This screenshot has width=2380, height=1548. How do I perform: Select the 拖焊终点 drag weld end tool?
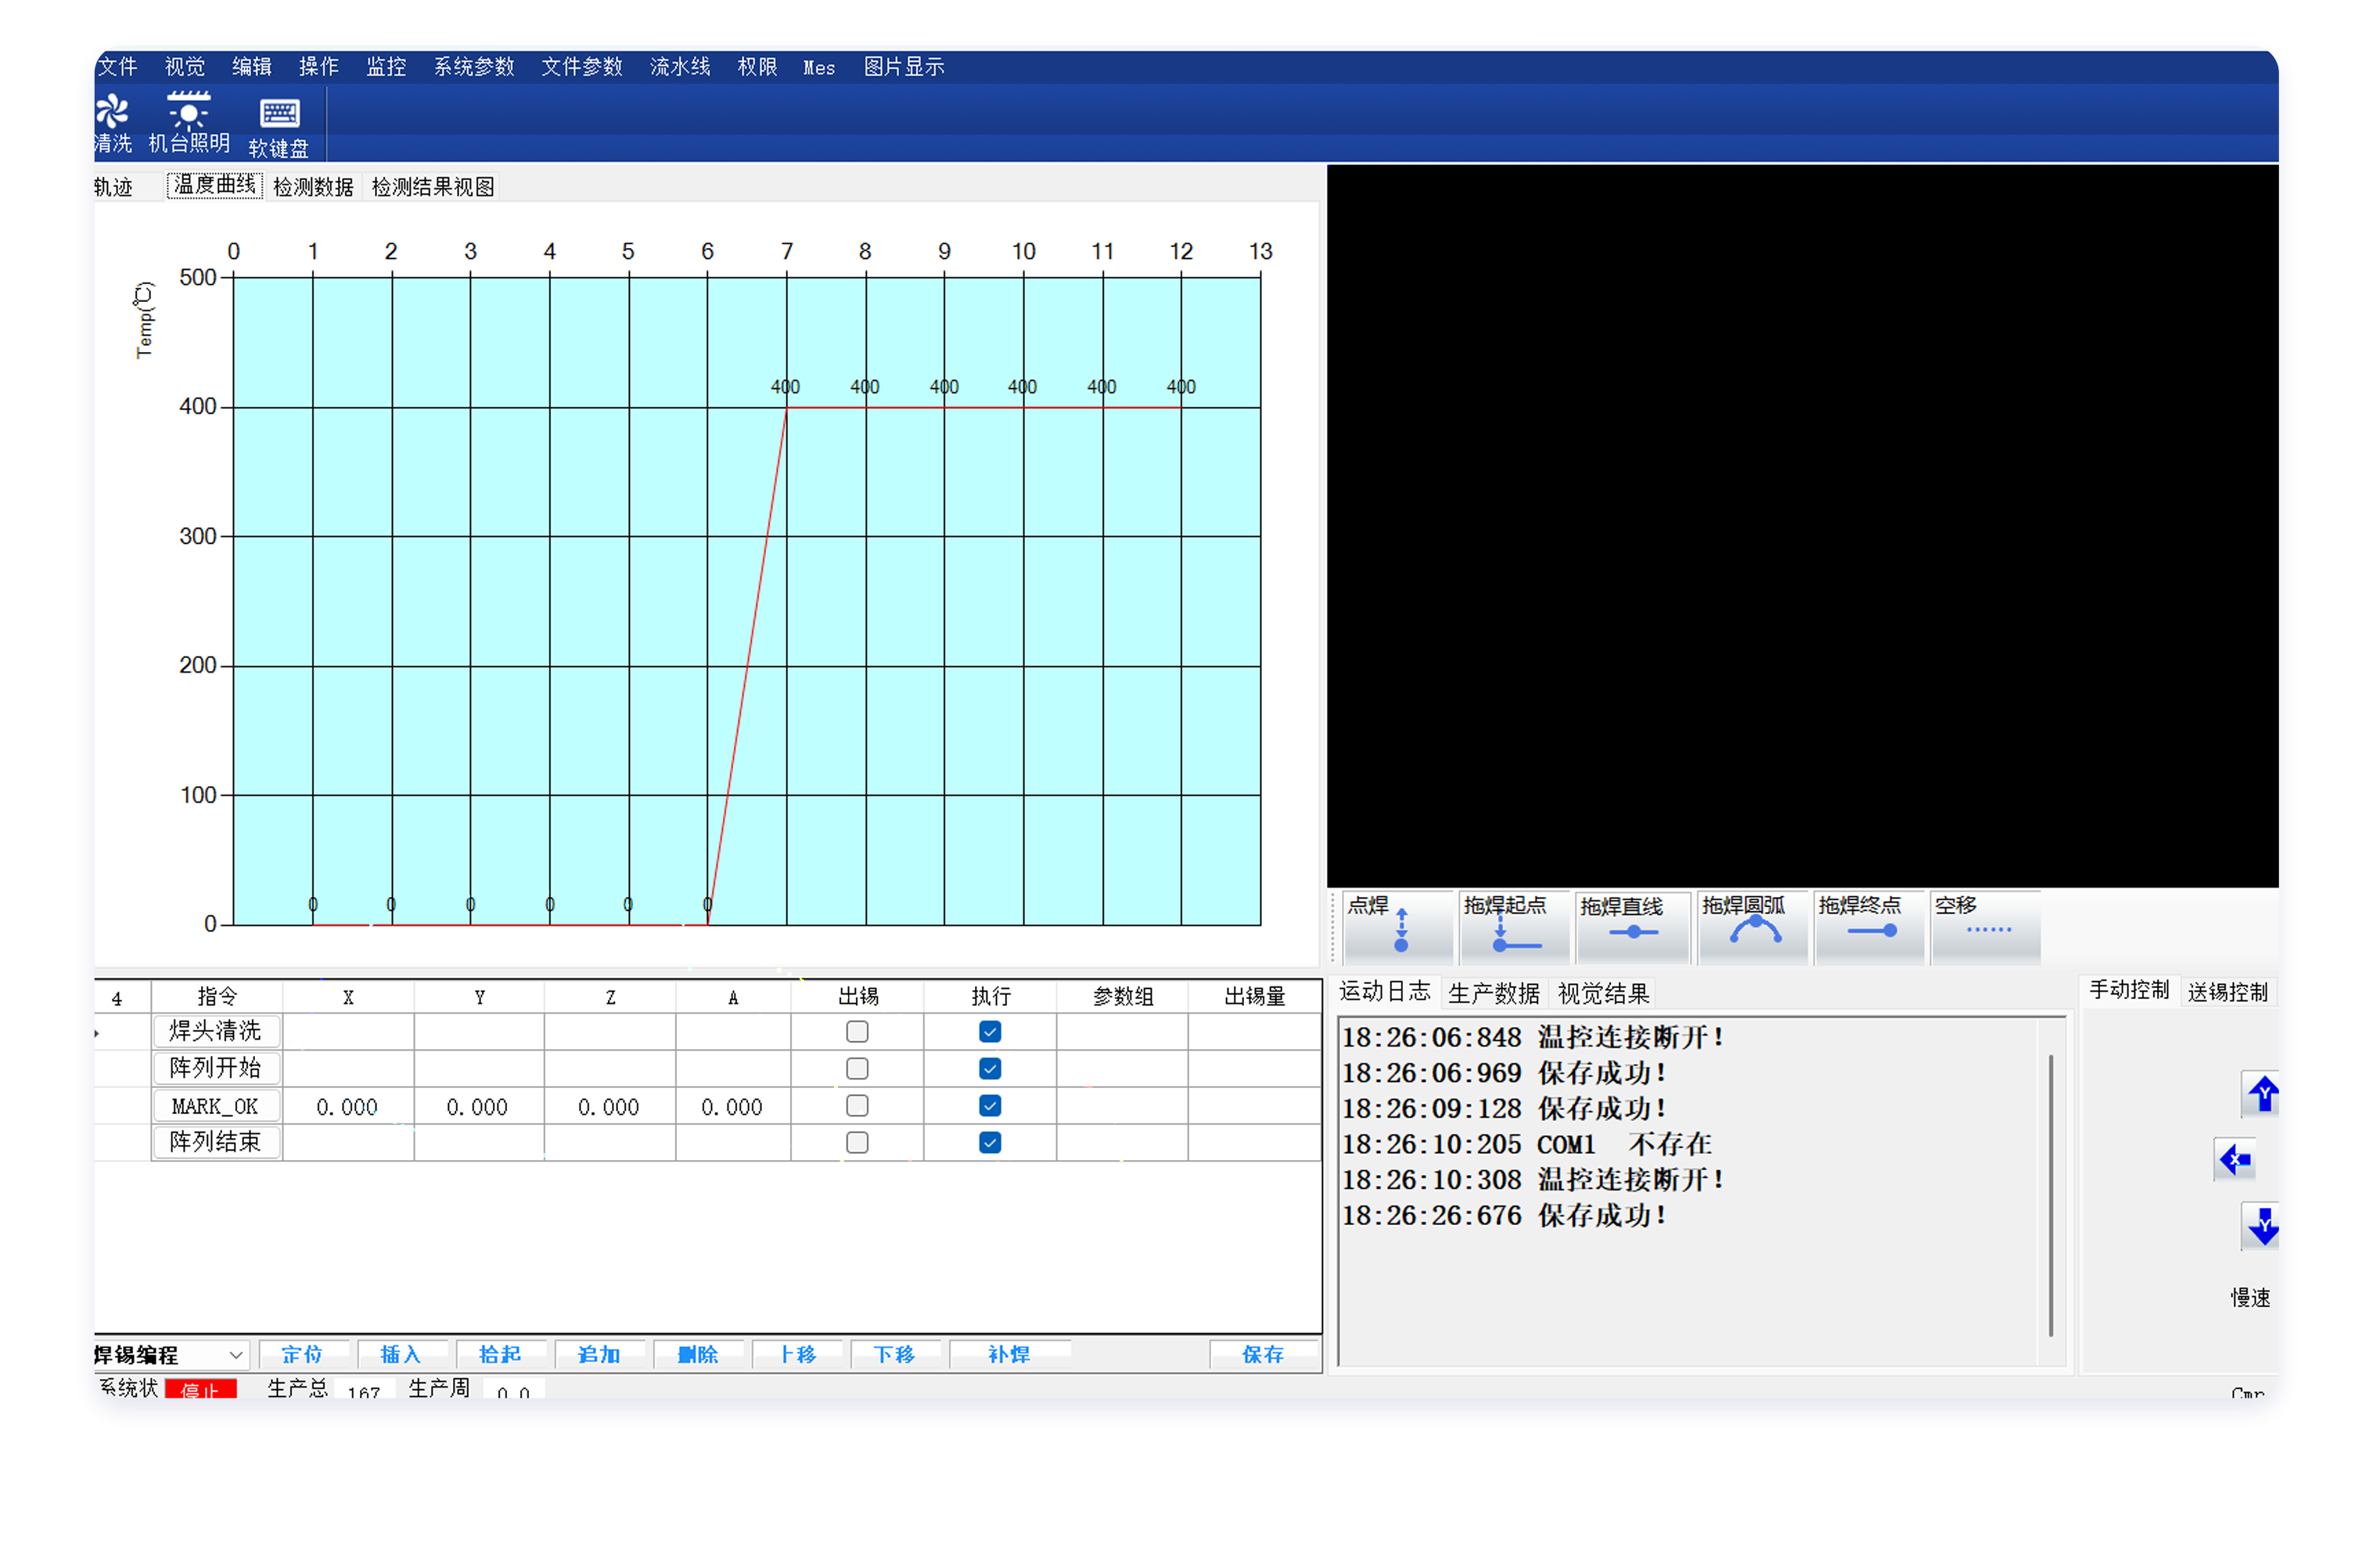coord(1868,927)
